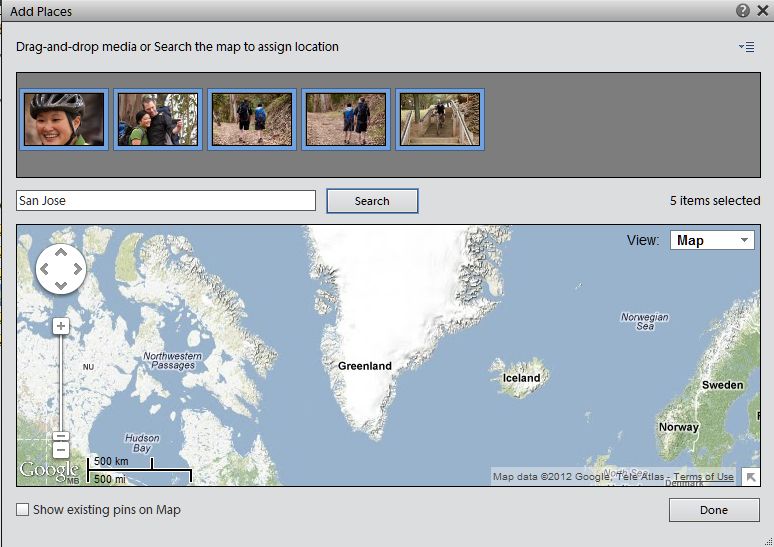Screen dimensions: 774x547
Task: Pan the map right with arrow
Action: (77, 269)
